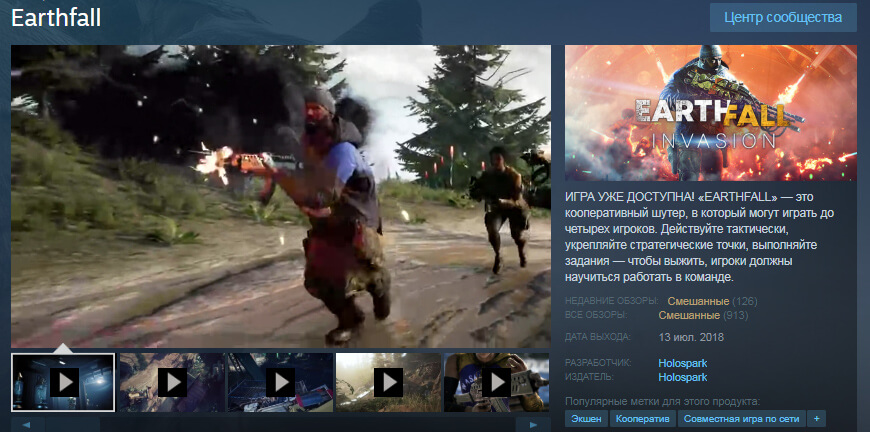Click the РАЗРАБОТЧИК label
This screenshot has height=432, width=870.
[598, 363]
